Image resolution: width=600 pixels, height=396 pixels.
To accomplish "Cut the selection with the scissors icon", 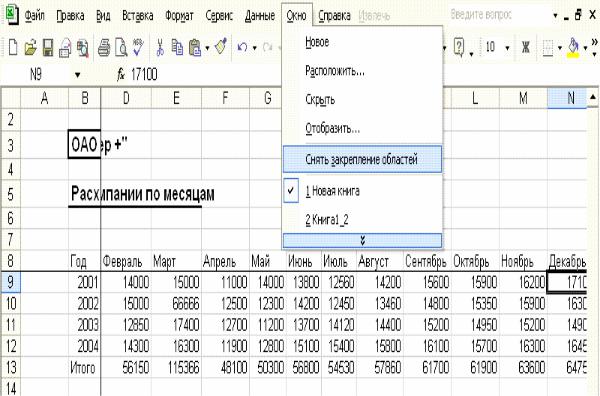I will click(160, 47).
